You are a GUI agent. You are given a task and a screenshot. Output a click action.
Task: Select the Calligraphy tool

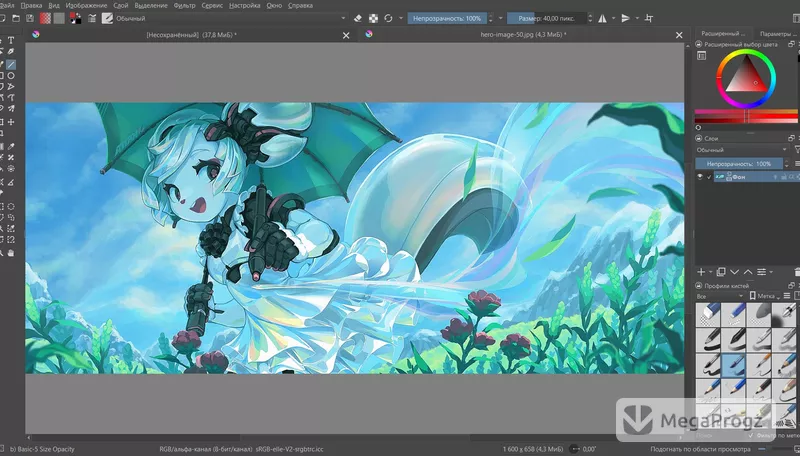click(x=11, y=52)
